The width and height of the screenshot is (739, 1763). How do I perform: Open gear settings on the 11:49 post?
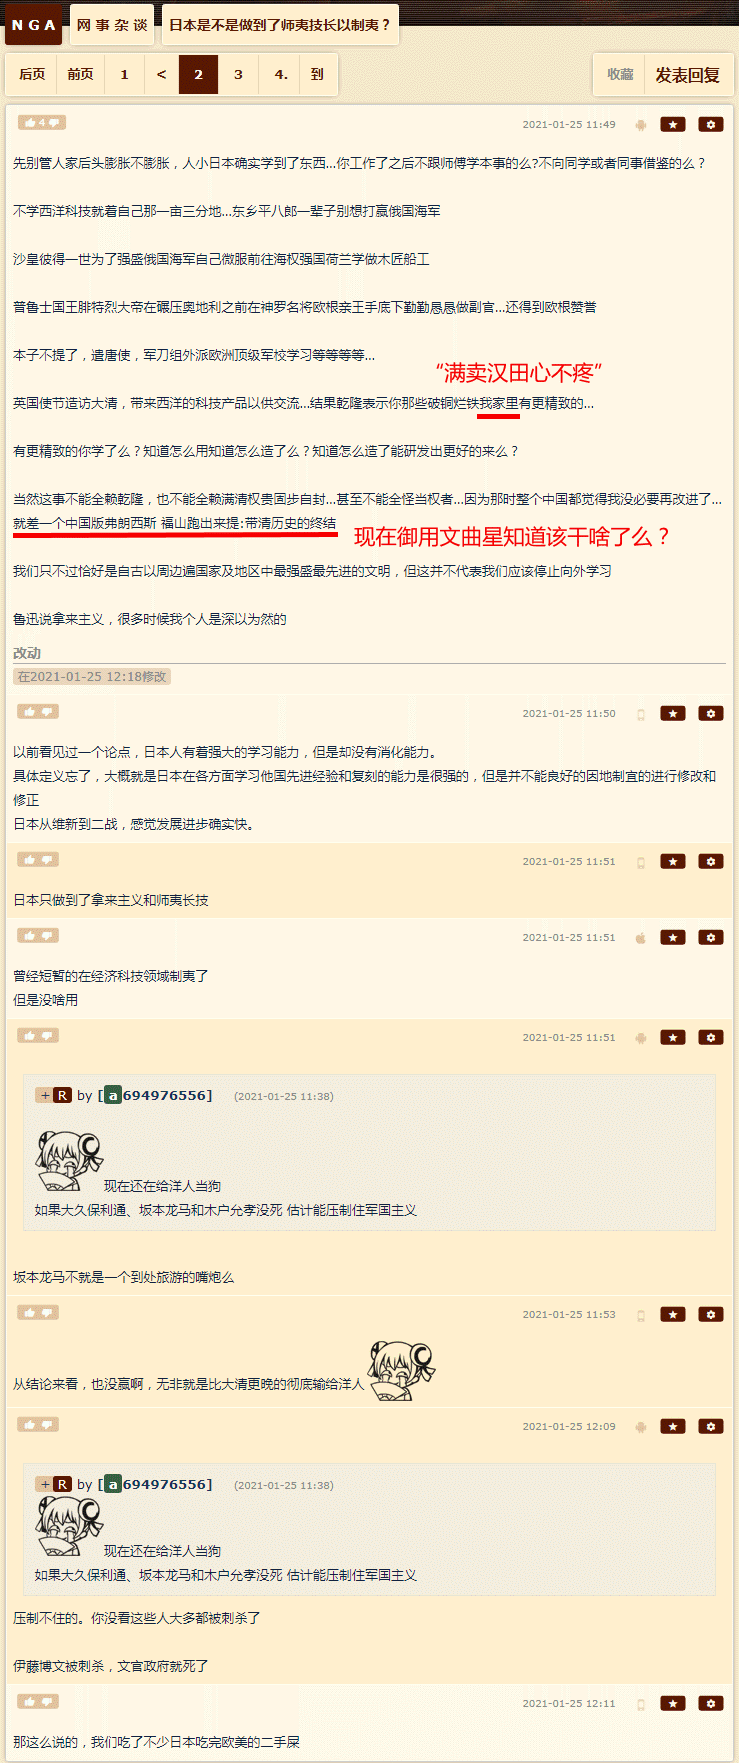[711, 124]
